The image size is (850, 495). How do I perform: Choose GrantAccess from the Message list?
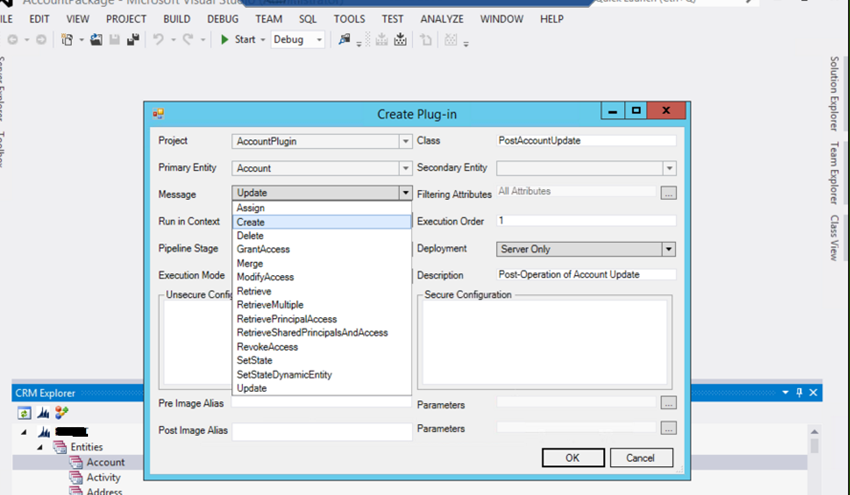point(321,249)
